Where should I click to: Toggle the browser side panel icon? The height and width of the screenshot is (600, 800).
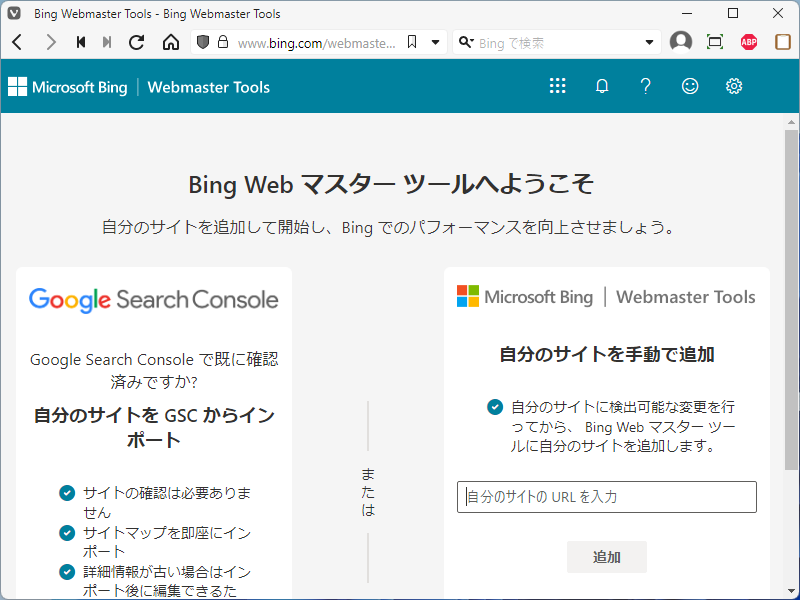pyautogui.click(x=783, y=42)
